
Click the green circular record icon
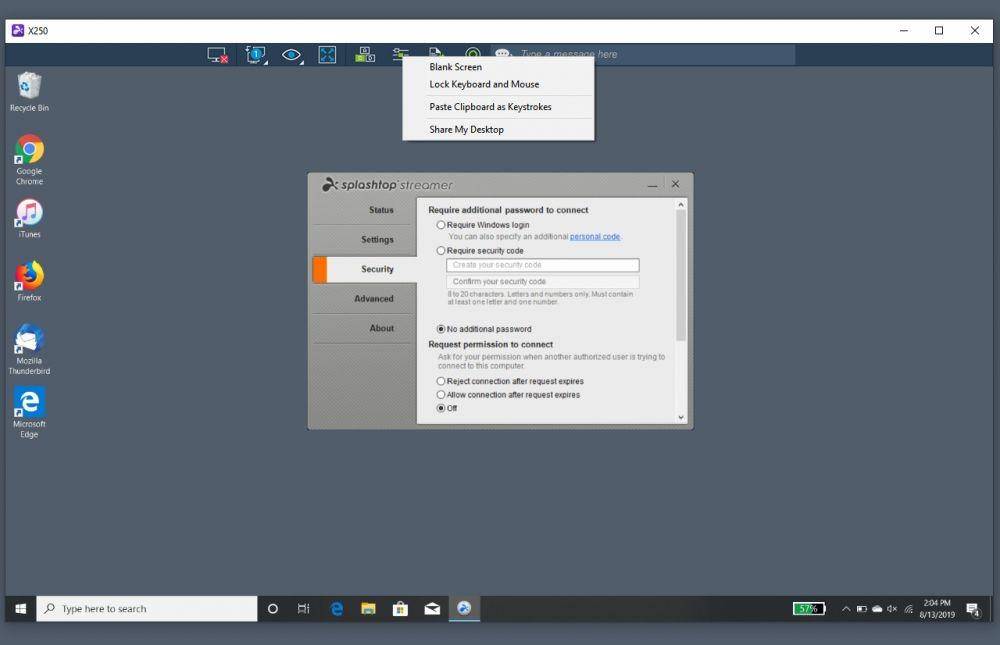[473, 53]
